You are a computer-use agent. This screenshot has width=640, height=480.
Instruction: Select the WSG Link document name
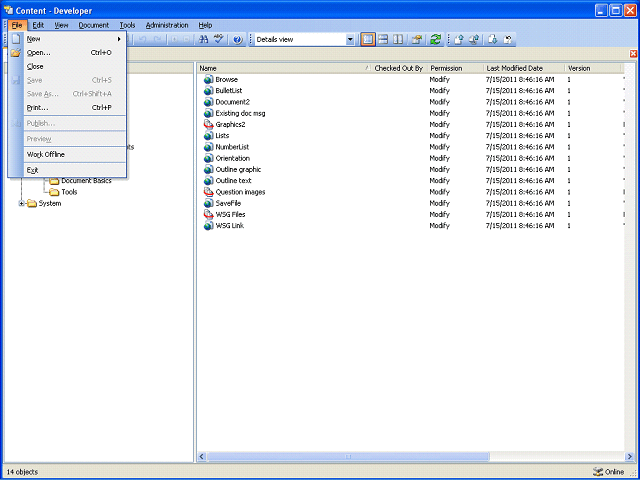[x=230, y=225]
